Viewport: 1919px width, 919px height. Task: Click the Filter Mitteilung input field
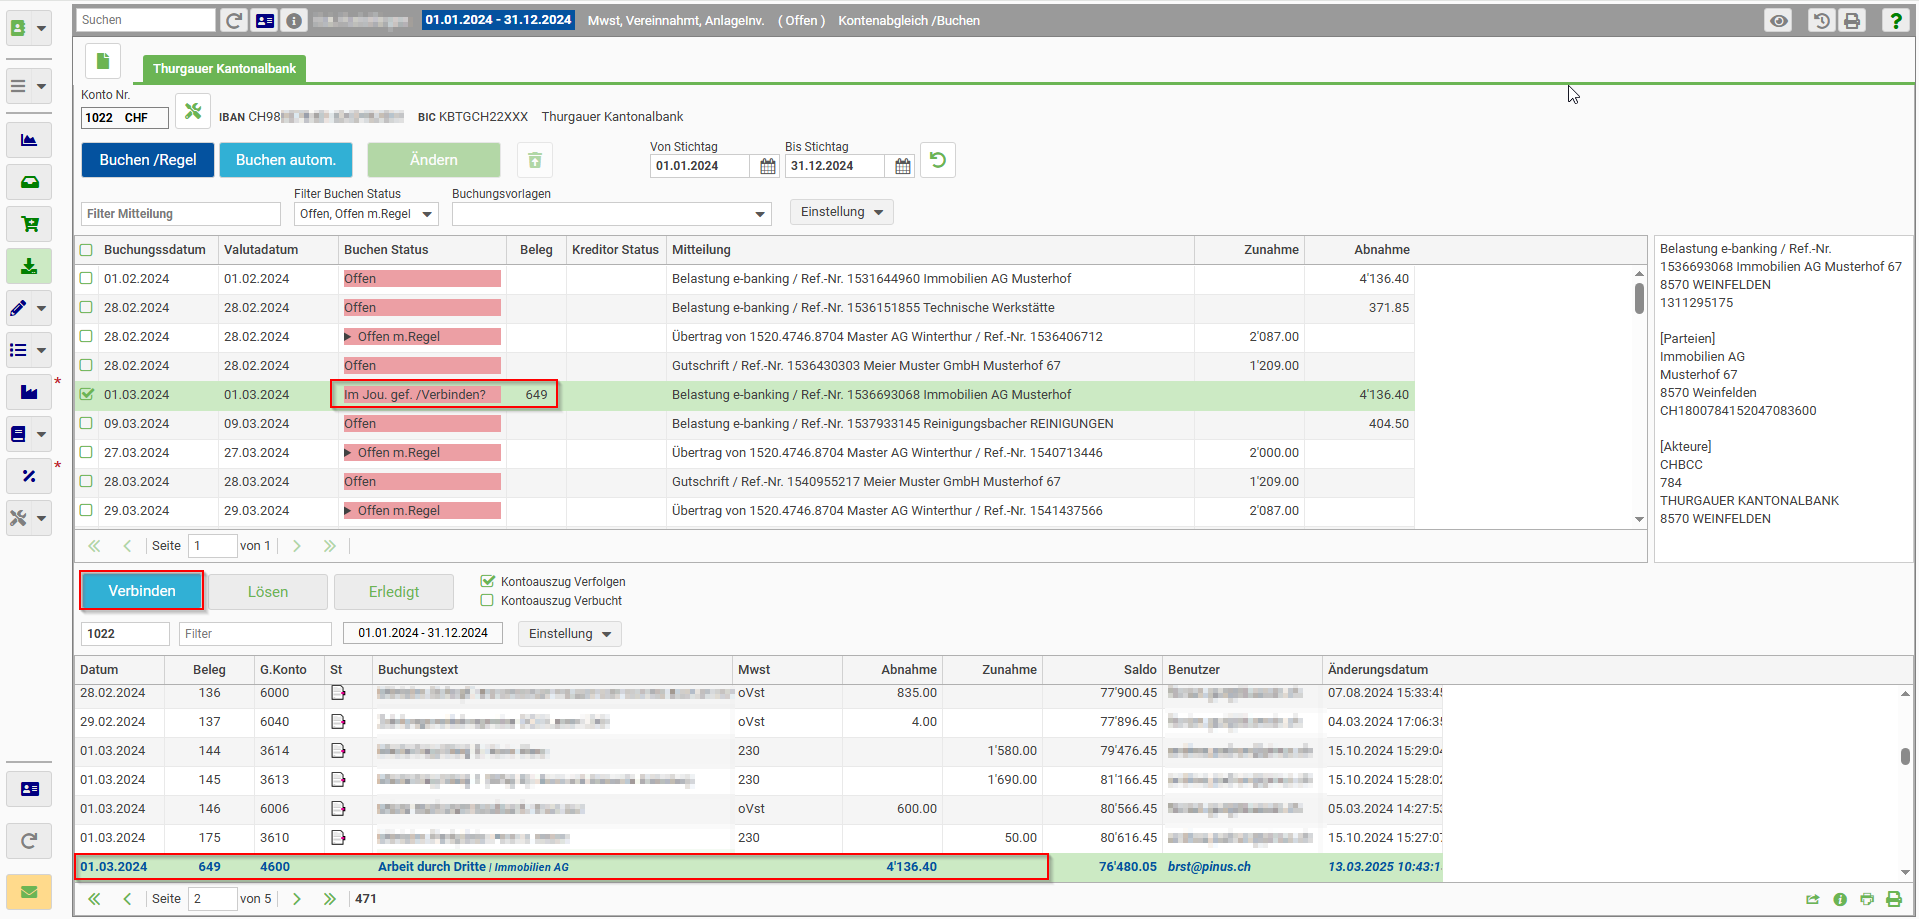click(x=180, y=214)
